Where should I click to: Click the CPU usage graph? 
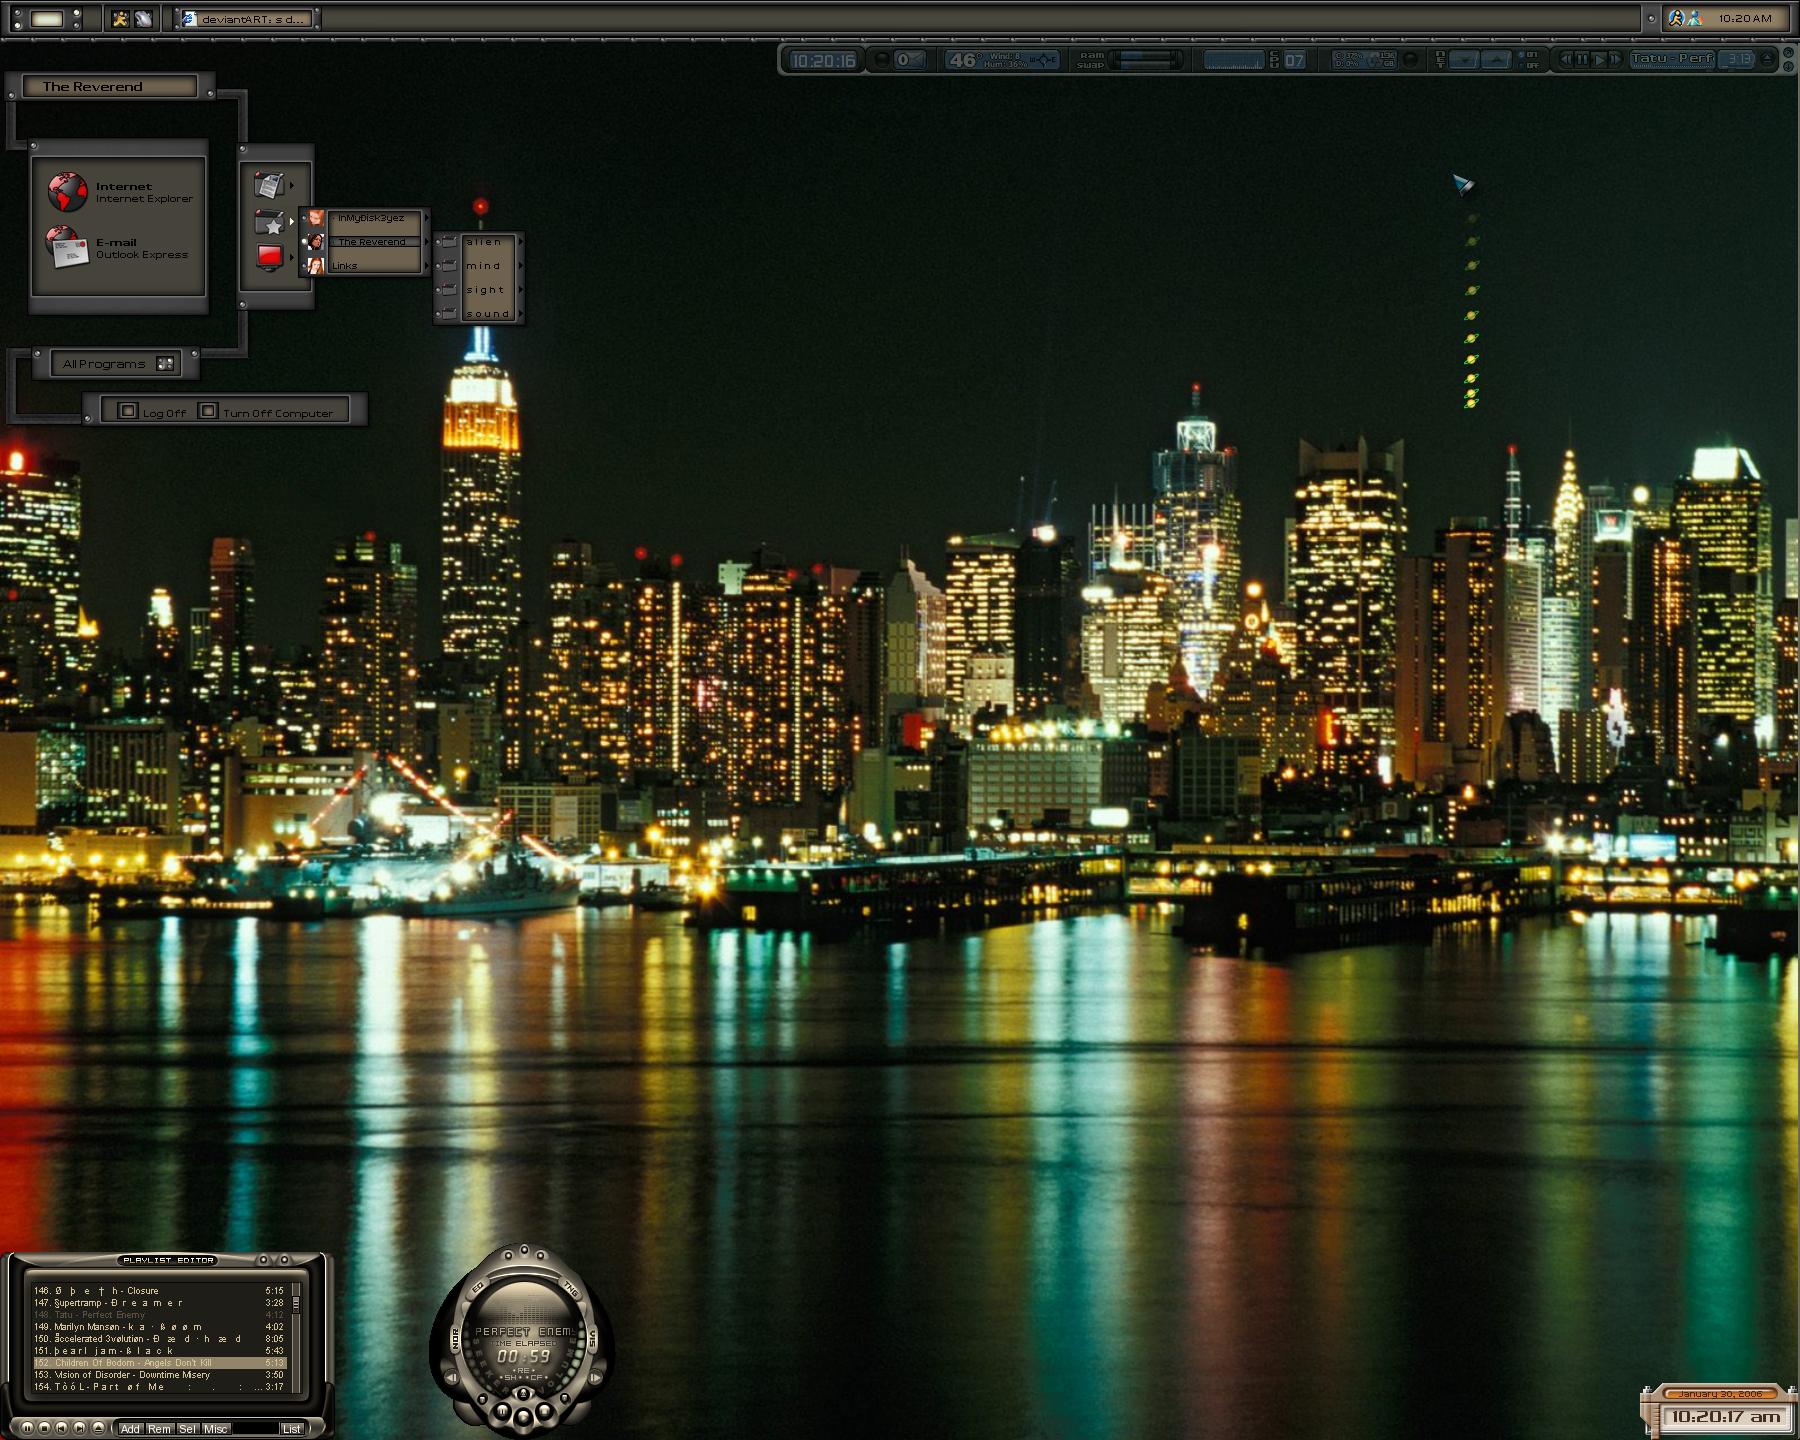[x=1234, y=60]
